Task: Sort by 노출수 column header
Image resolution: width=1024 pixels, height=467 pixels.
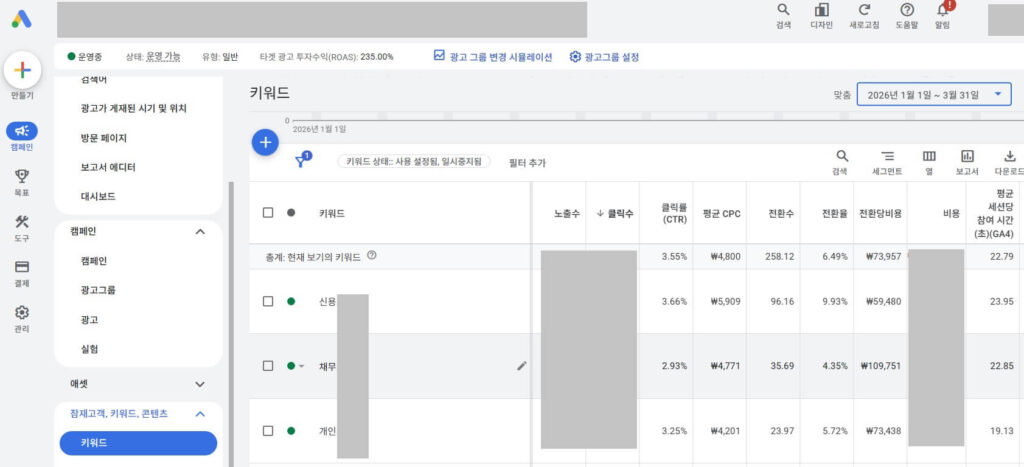Action: coord(567,214)
